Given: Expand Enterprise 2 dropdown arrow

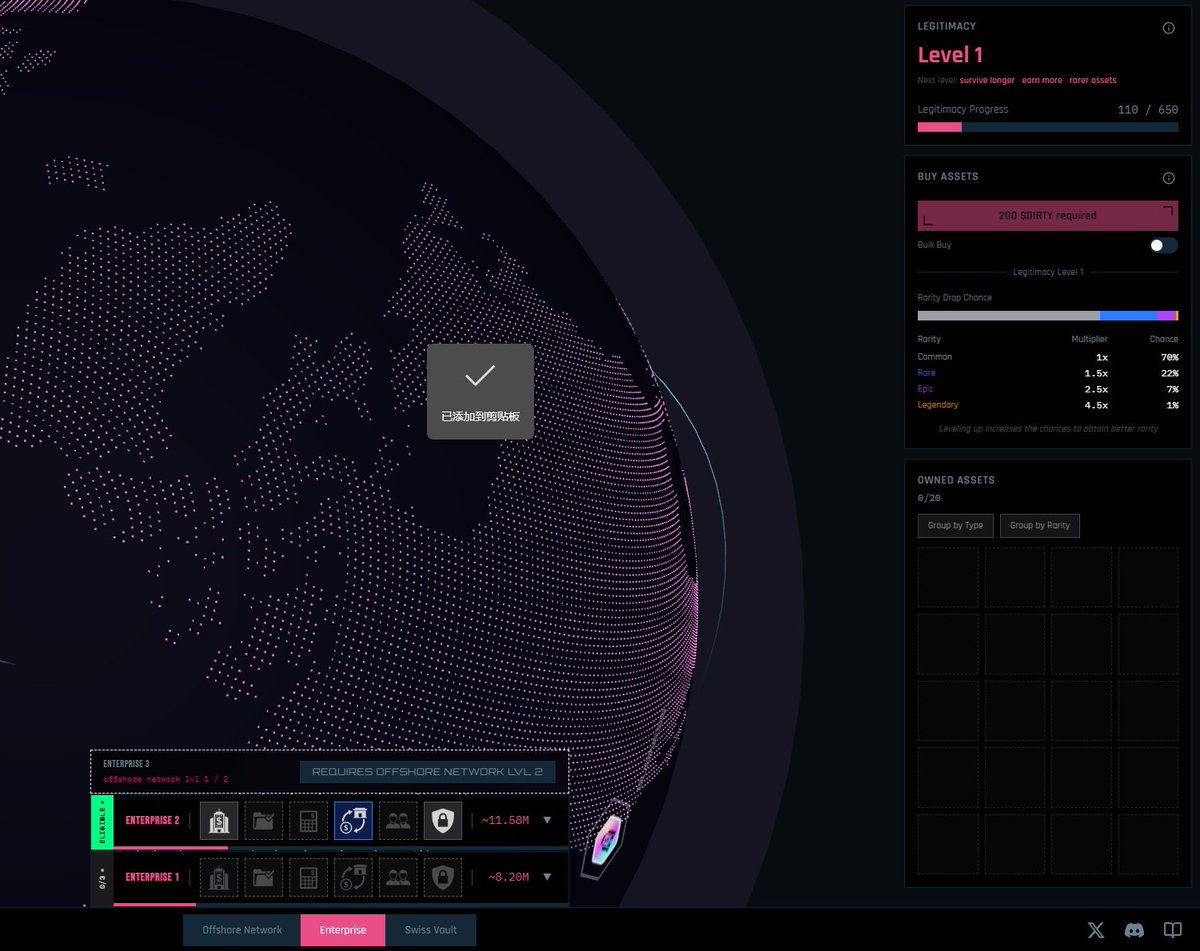Looking at the screenshot, I should click(x=547, y=821).
